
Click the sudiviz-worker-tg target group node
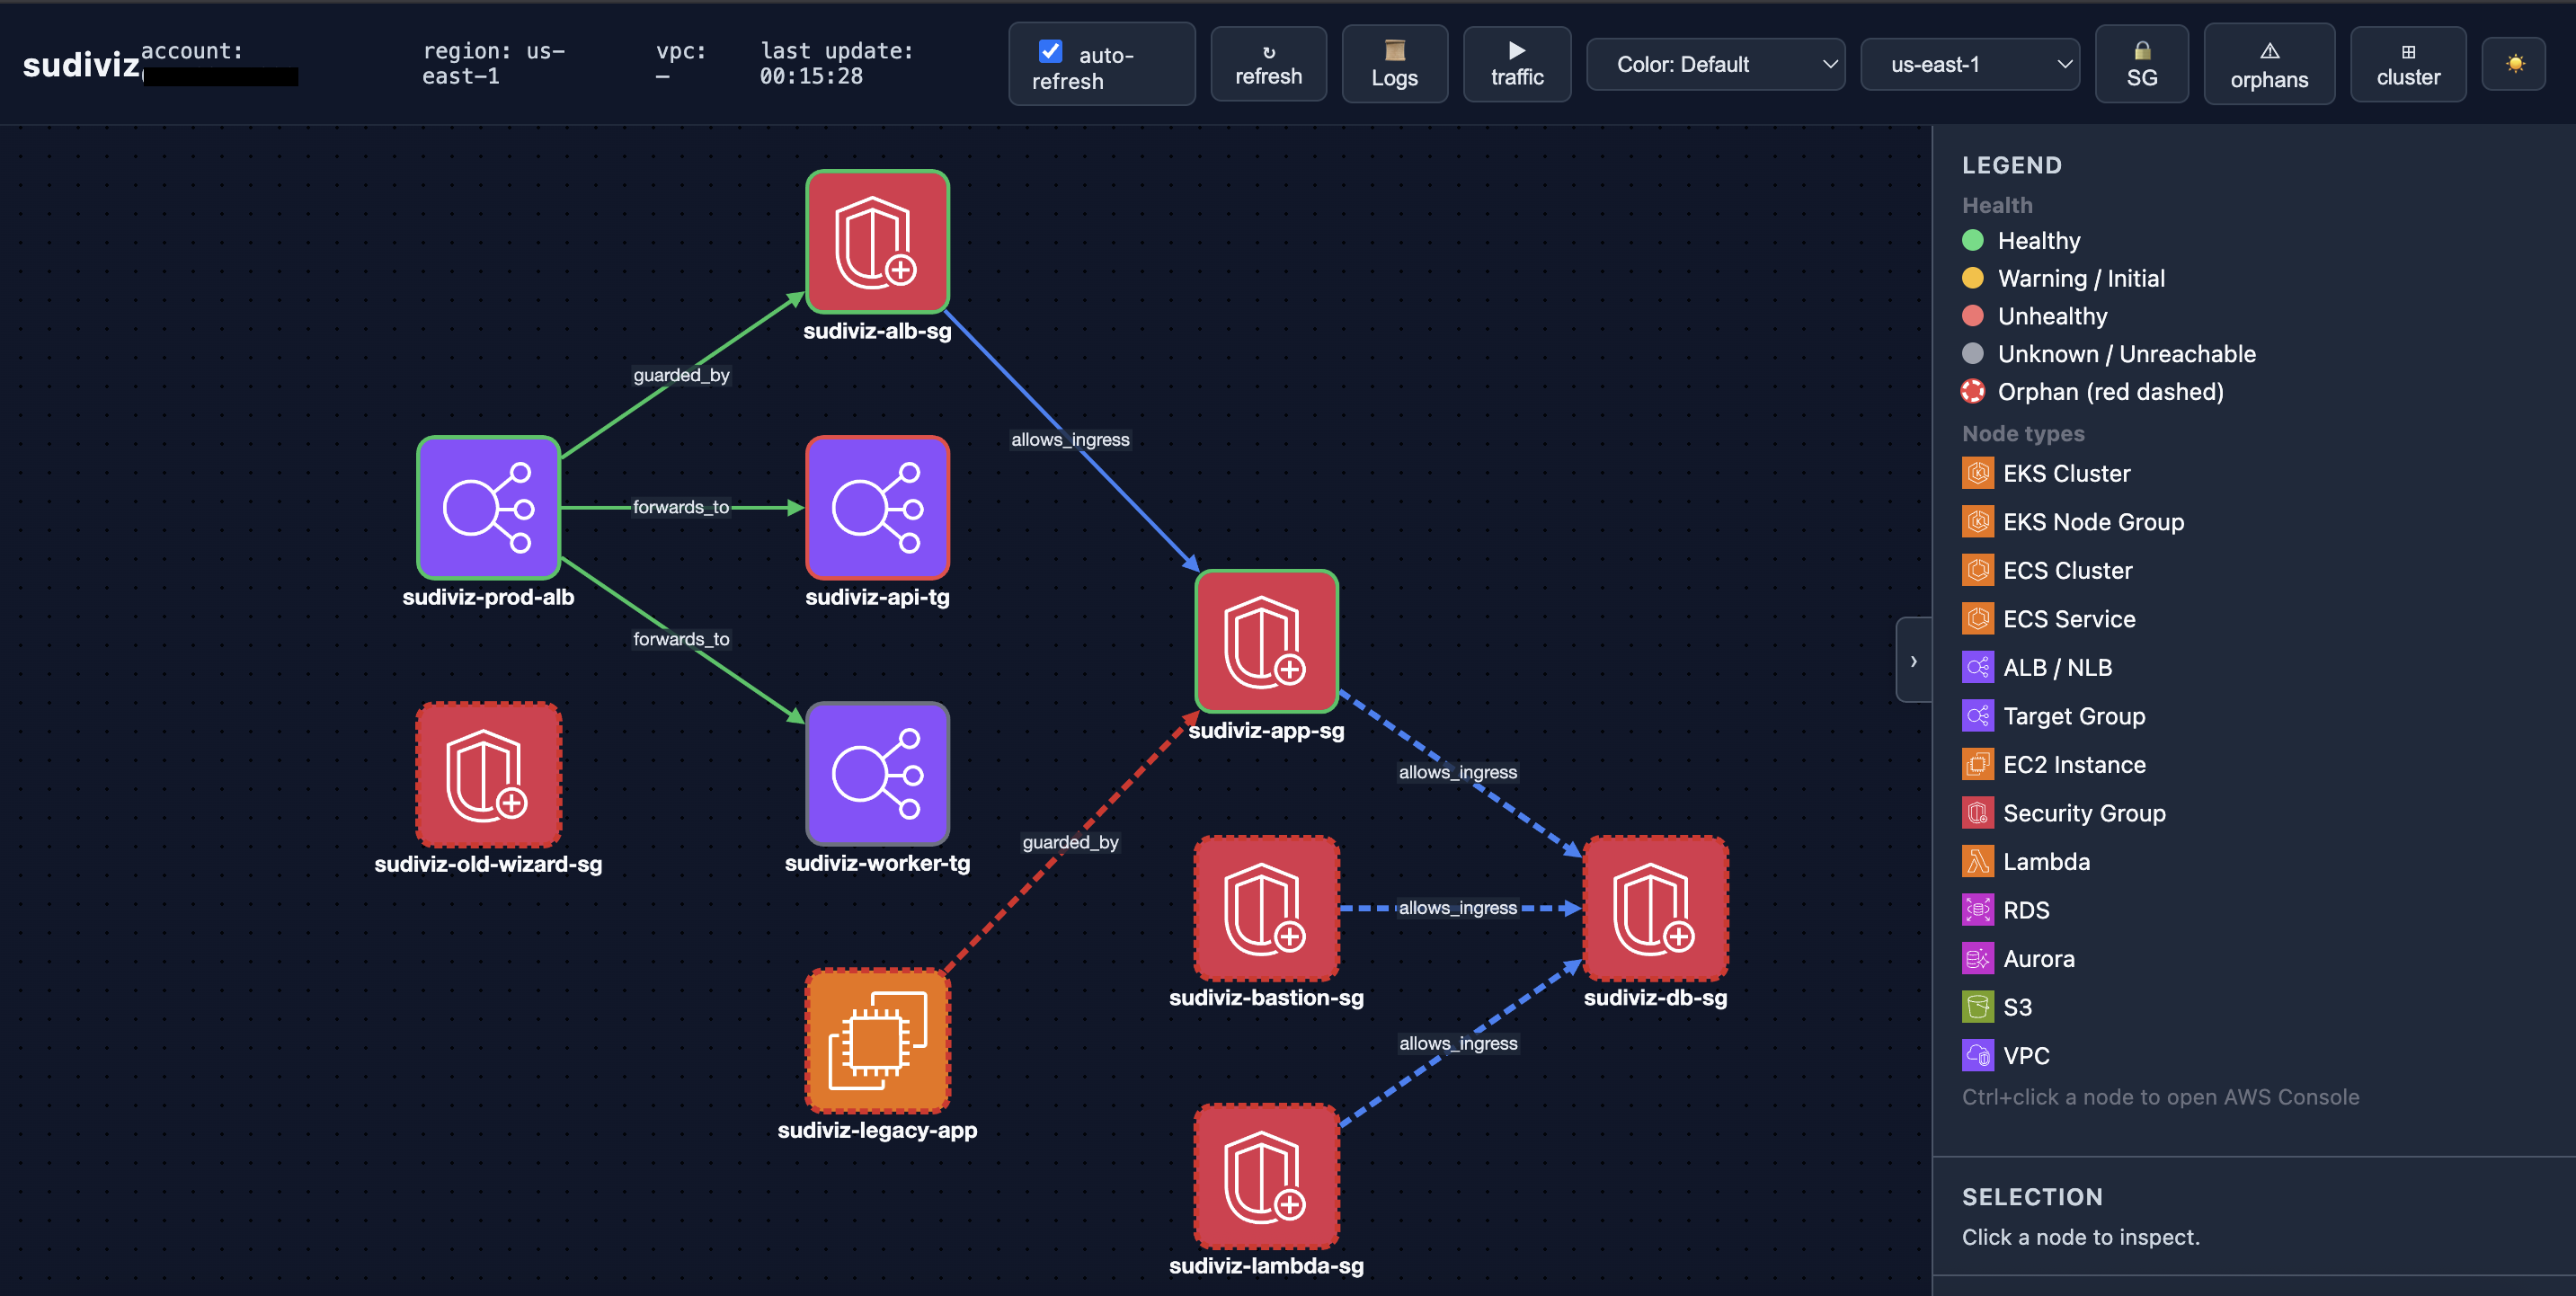pos(877,773)
